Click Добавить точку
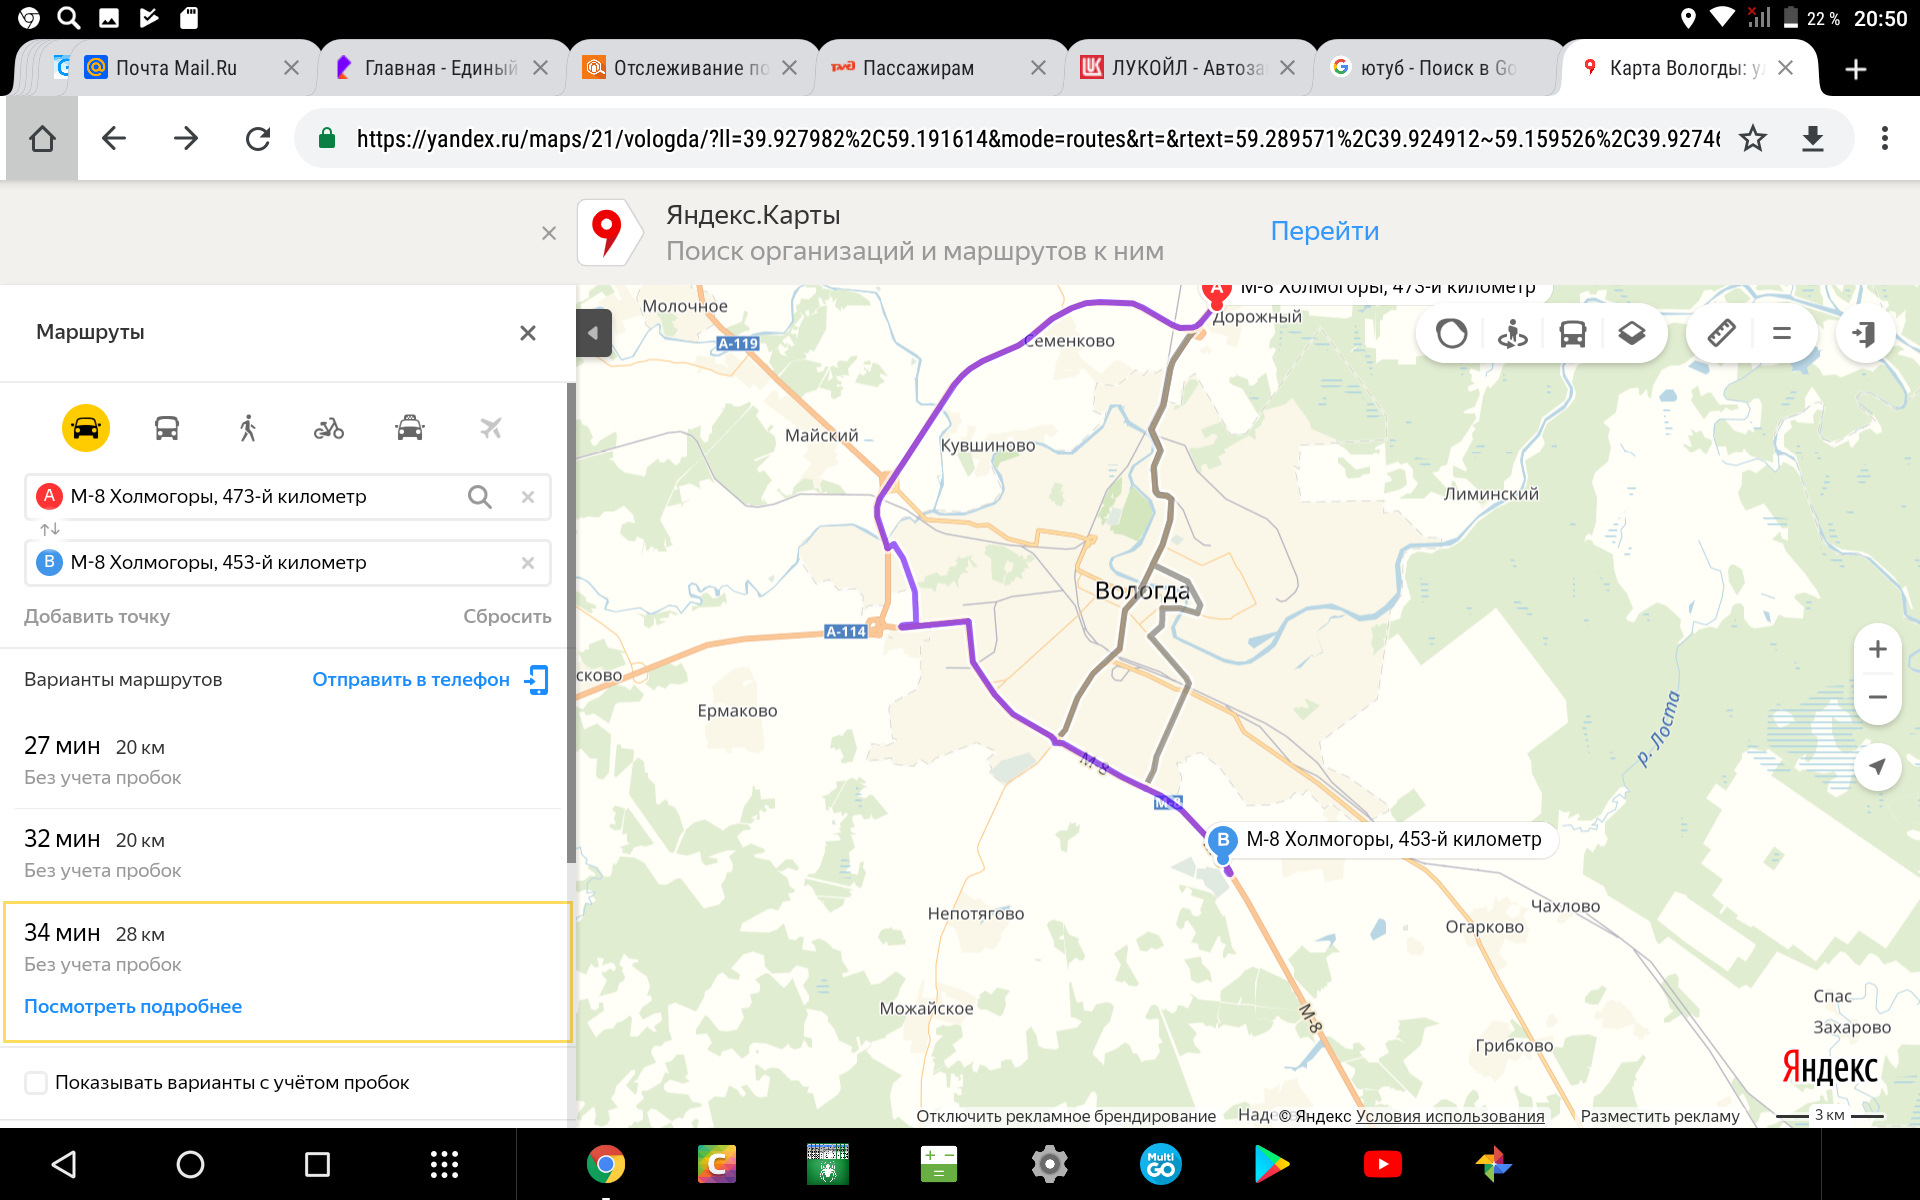This screenshot has width=1920, height=1200. [x=97, y=617]
